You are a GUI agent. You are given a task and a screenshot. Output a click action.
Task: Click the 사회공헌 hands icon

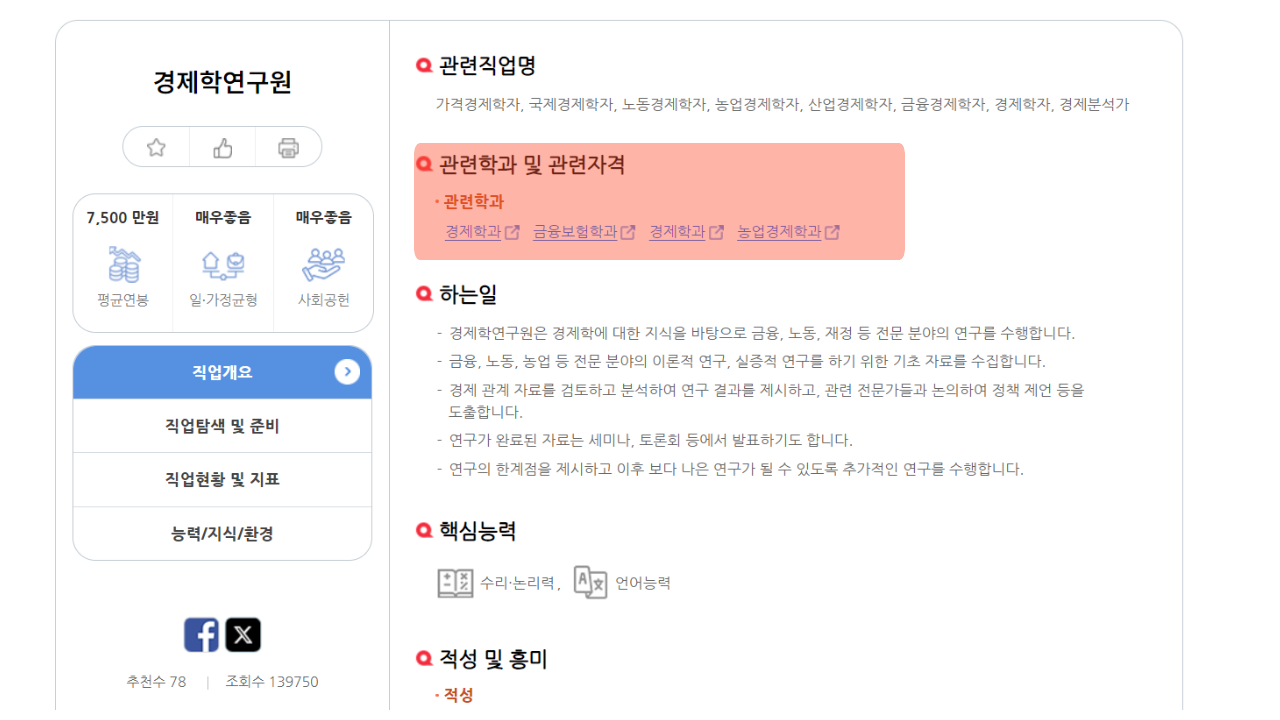(x=322, y=262)
